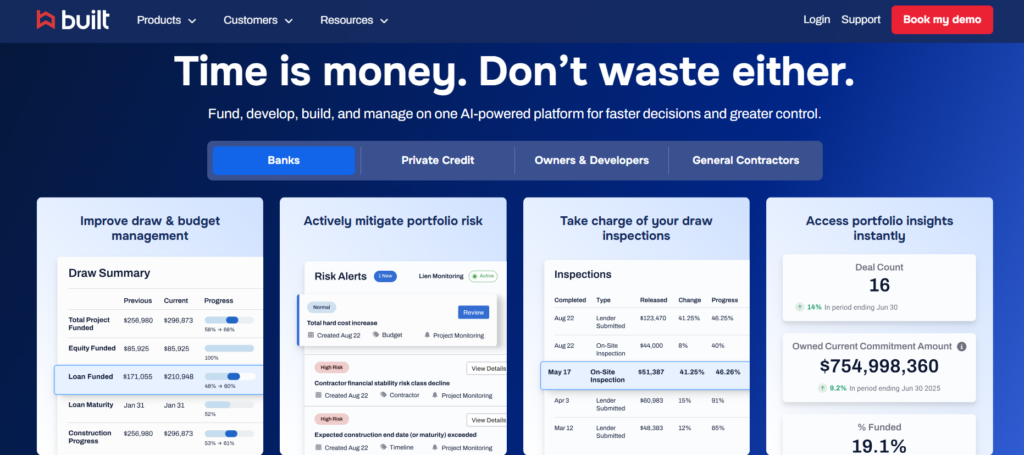Viewport: 1024px width, 455px height.
Task: Click Loan Maturity progress bar
Action: (x=229, y=405)
